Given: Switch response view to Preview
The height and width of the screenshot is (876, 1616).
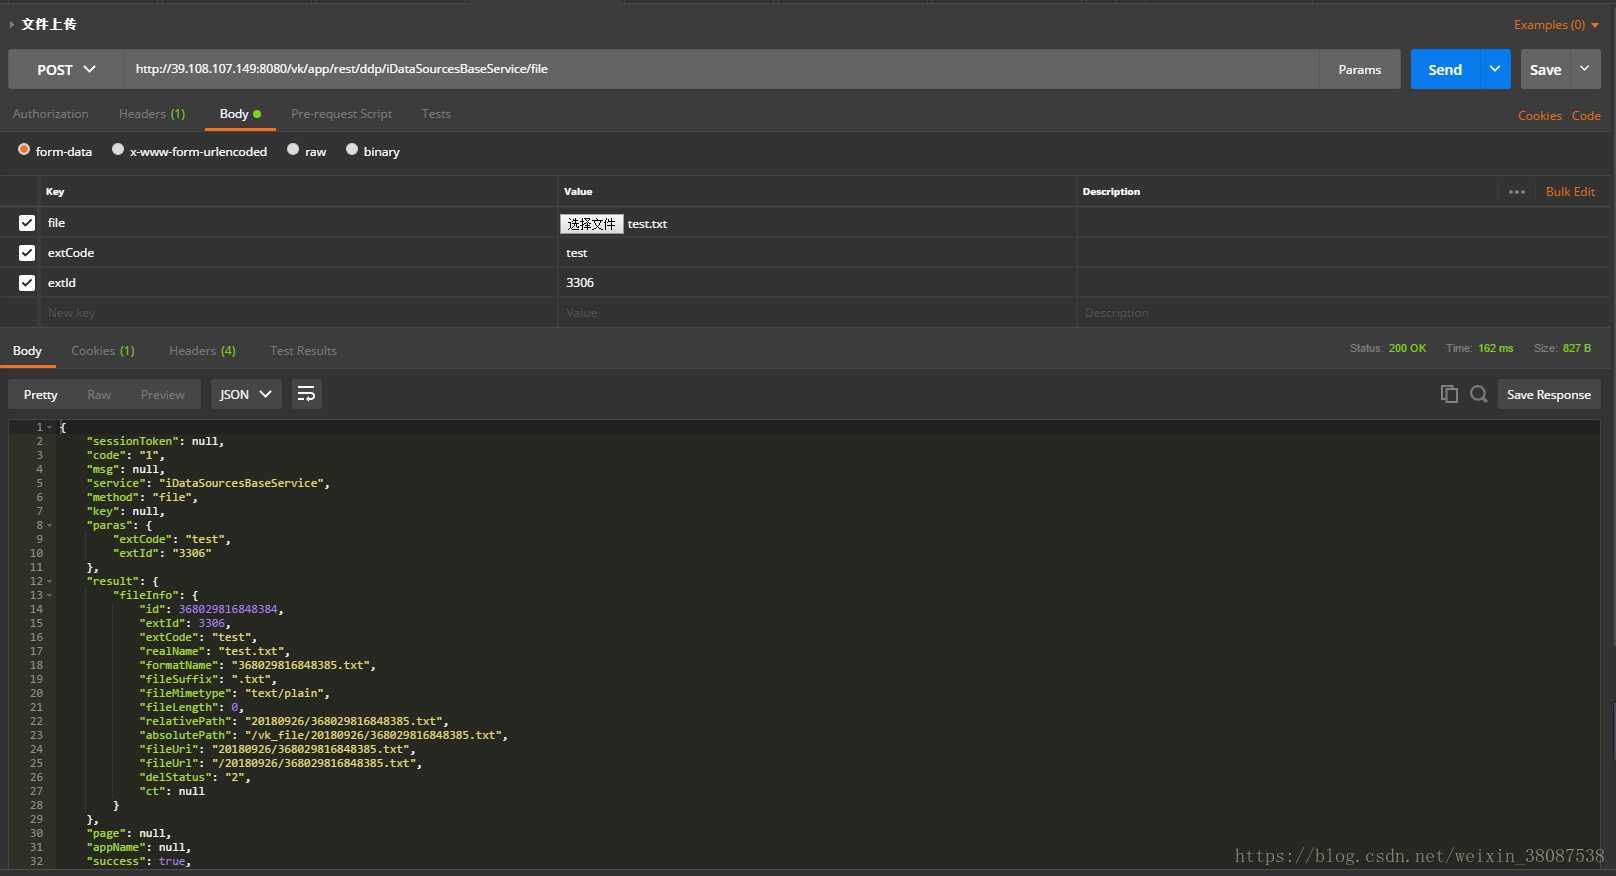Looking at the screenshot, I should tap(163, 395).
